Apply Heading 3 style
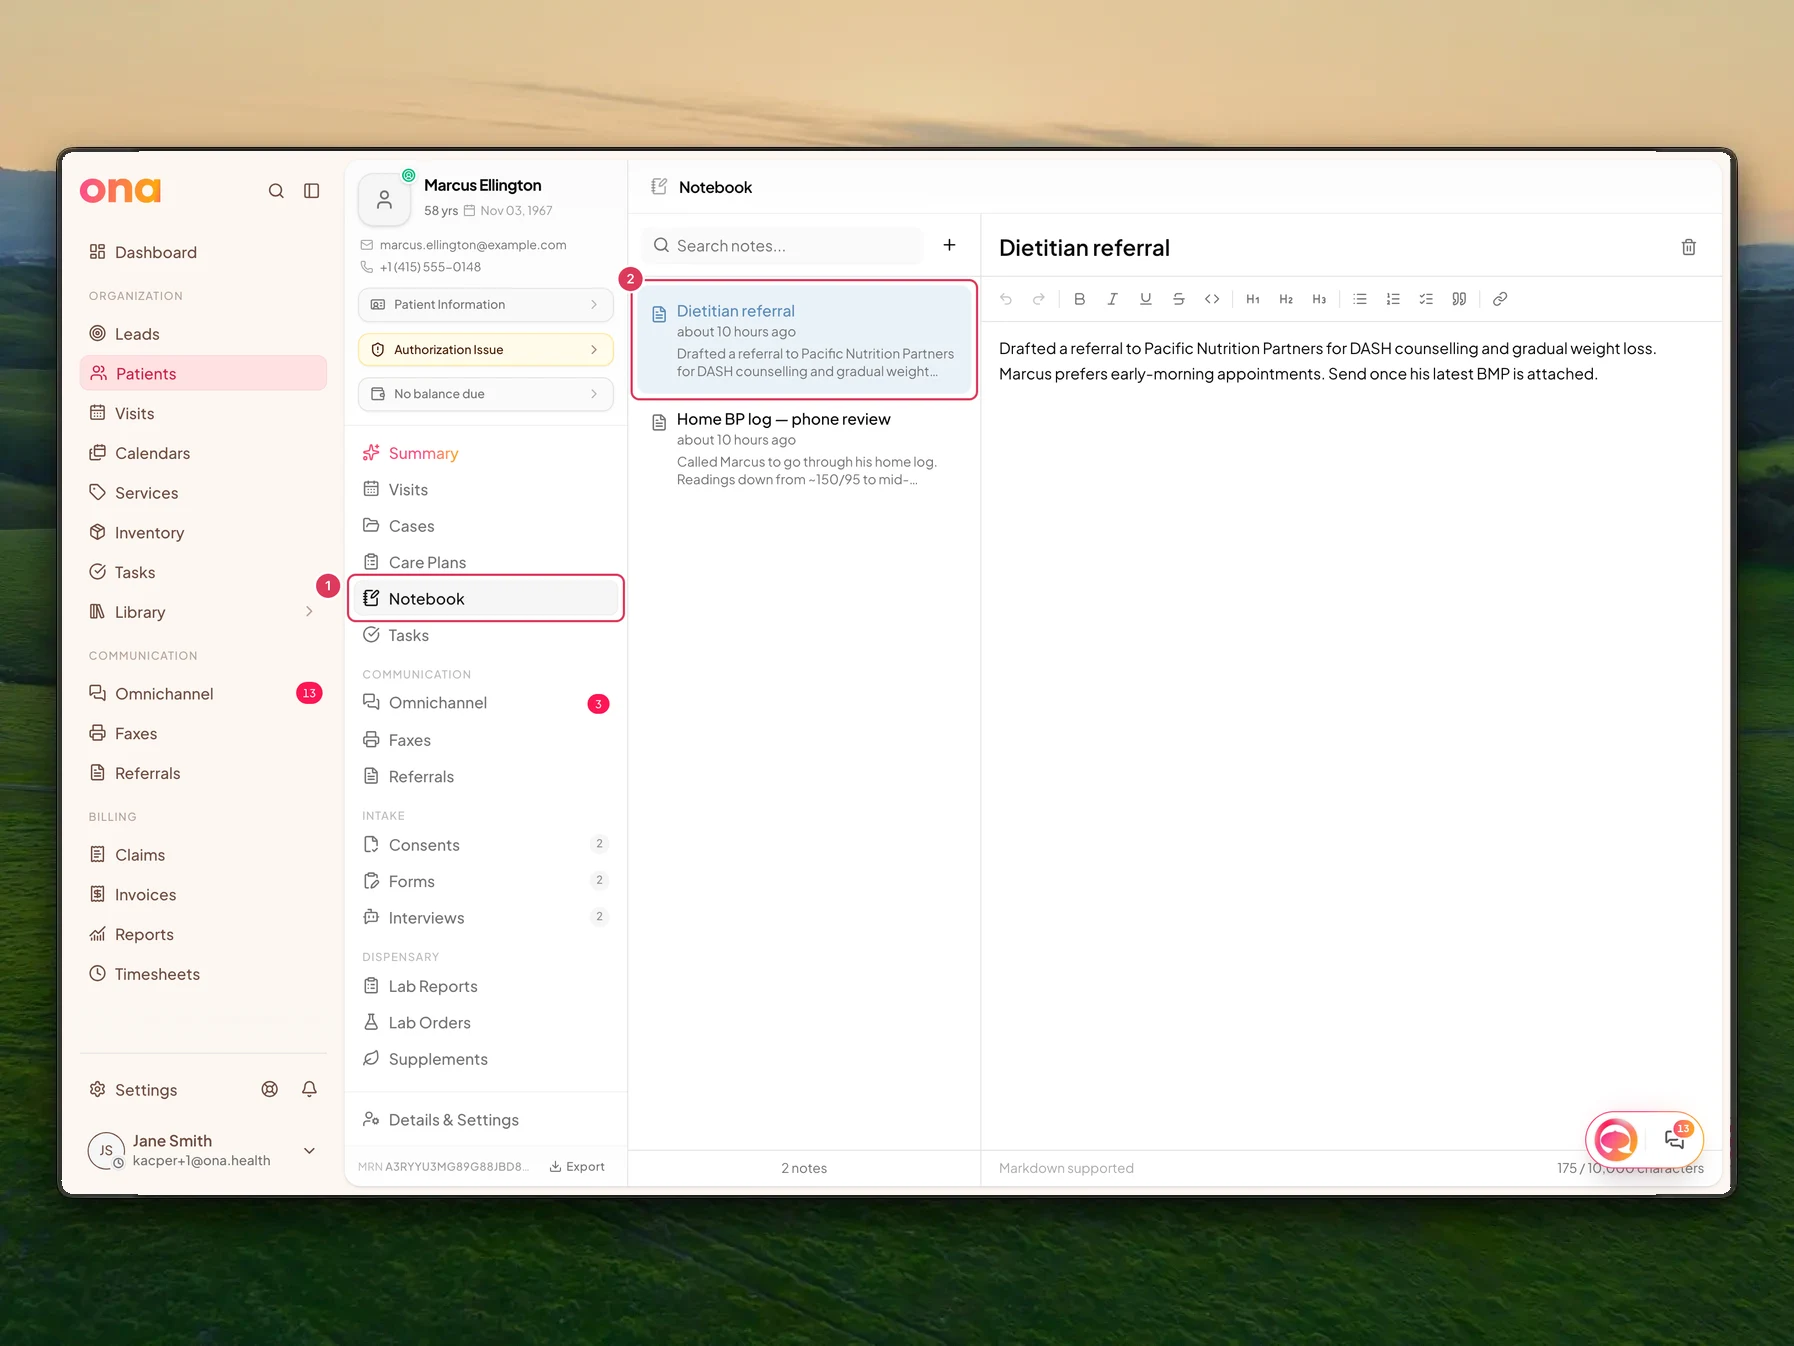1794x1346 pixels. tap(1319, 299)
